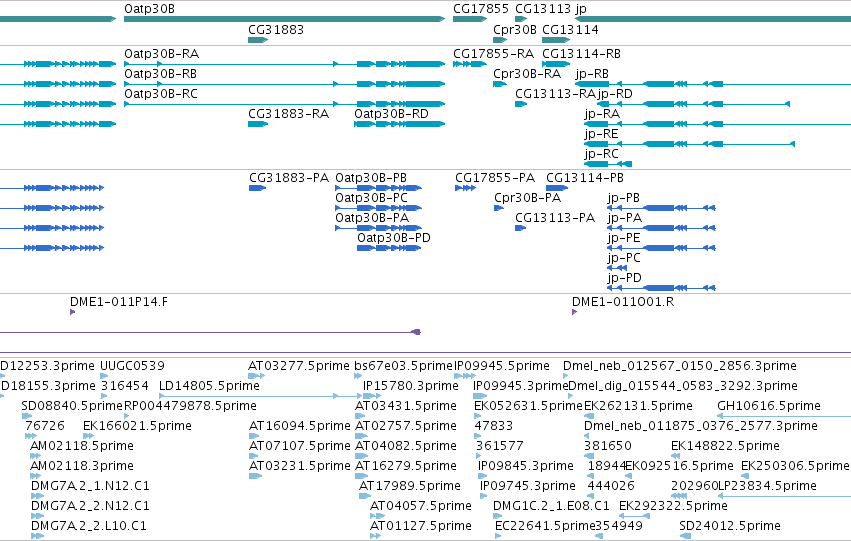Select the EK148822.5prime EST label
Screen dimensions: 851x541
pos(726,447)
